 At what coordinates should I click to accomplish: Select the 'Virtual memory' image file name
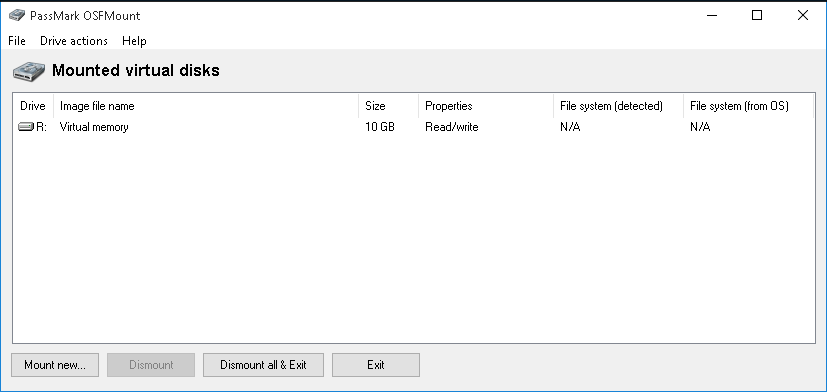pyautogui.click(x=94, y=127)
